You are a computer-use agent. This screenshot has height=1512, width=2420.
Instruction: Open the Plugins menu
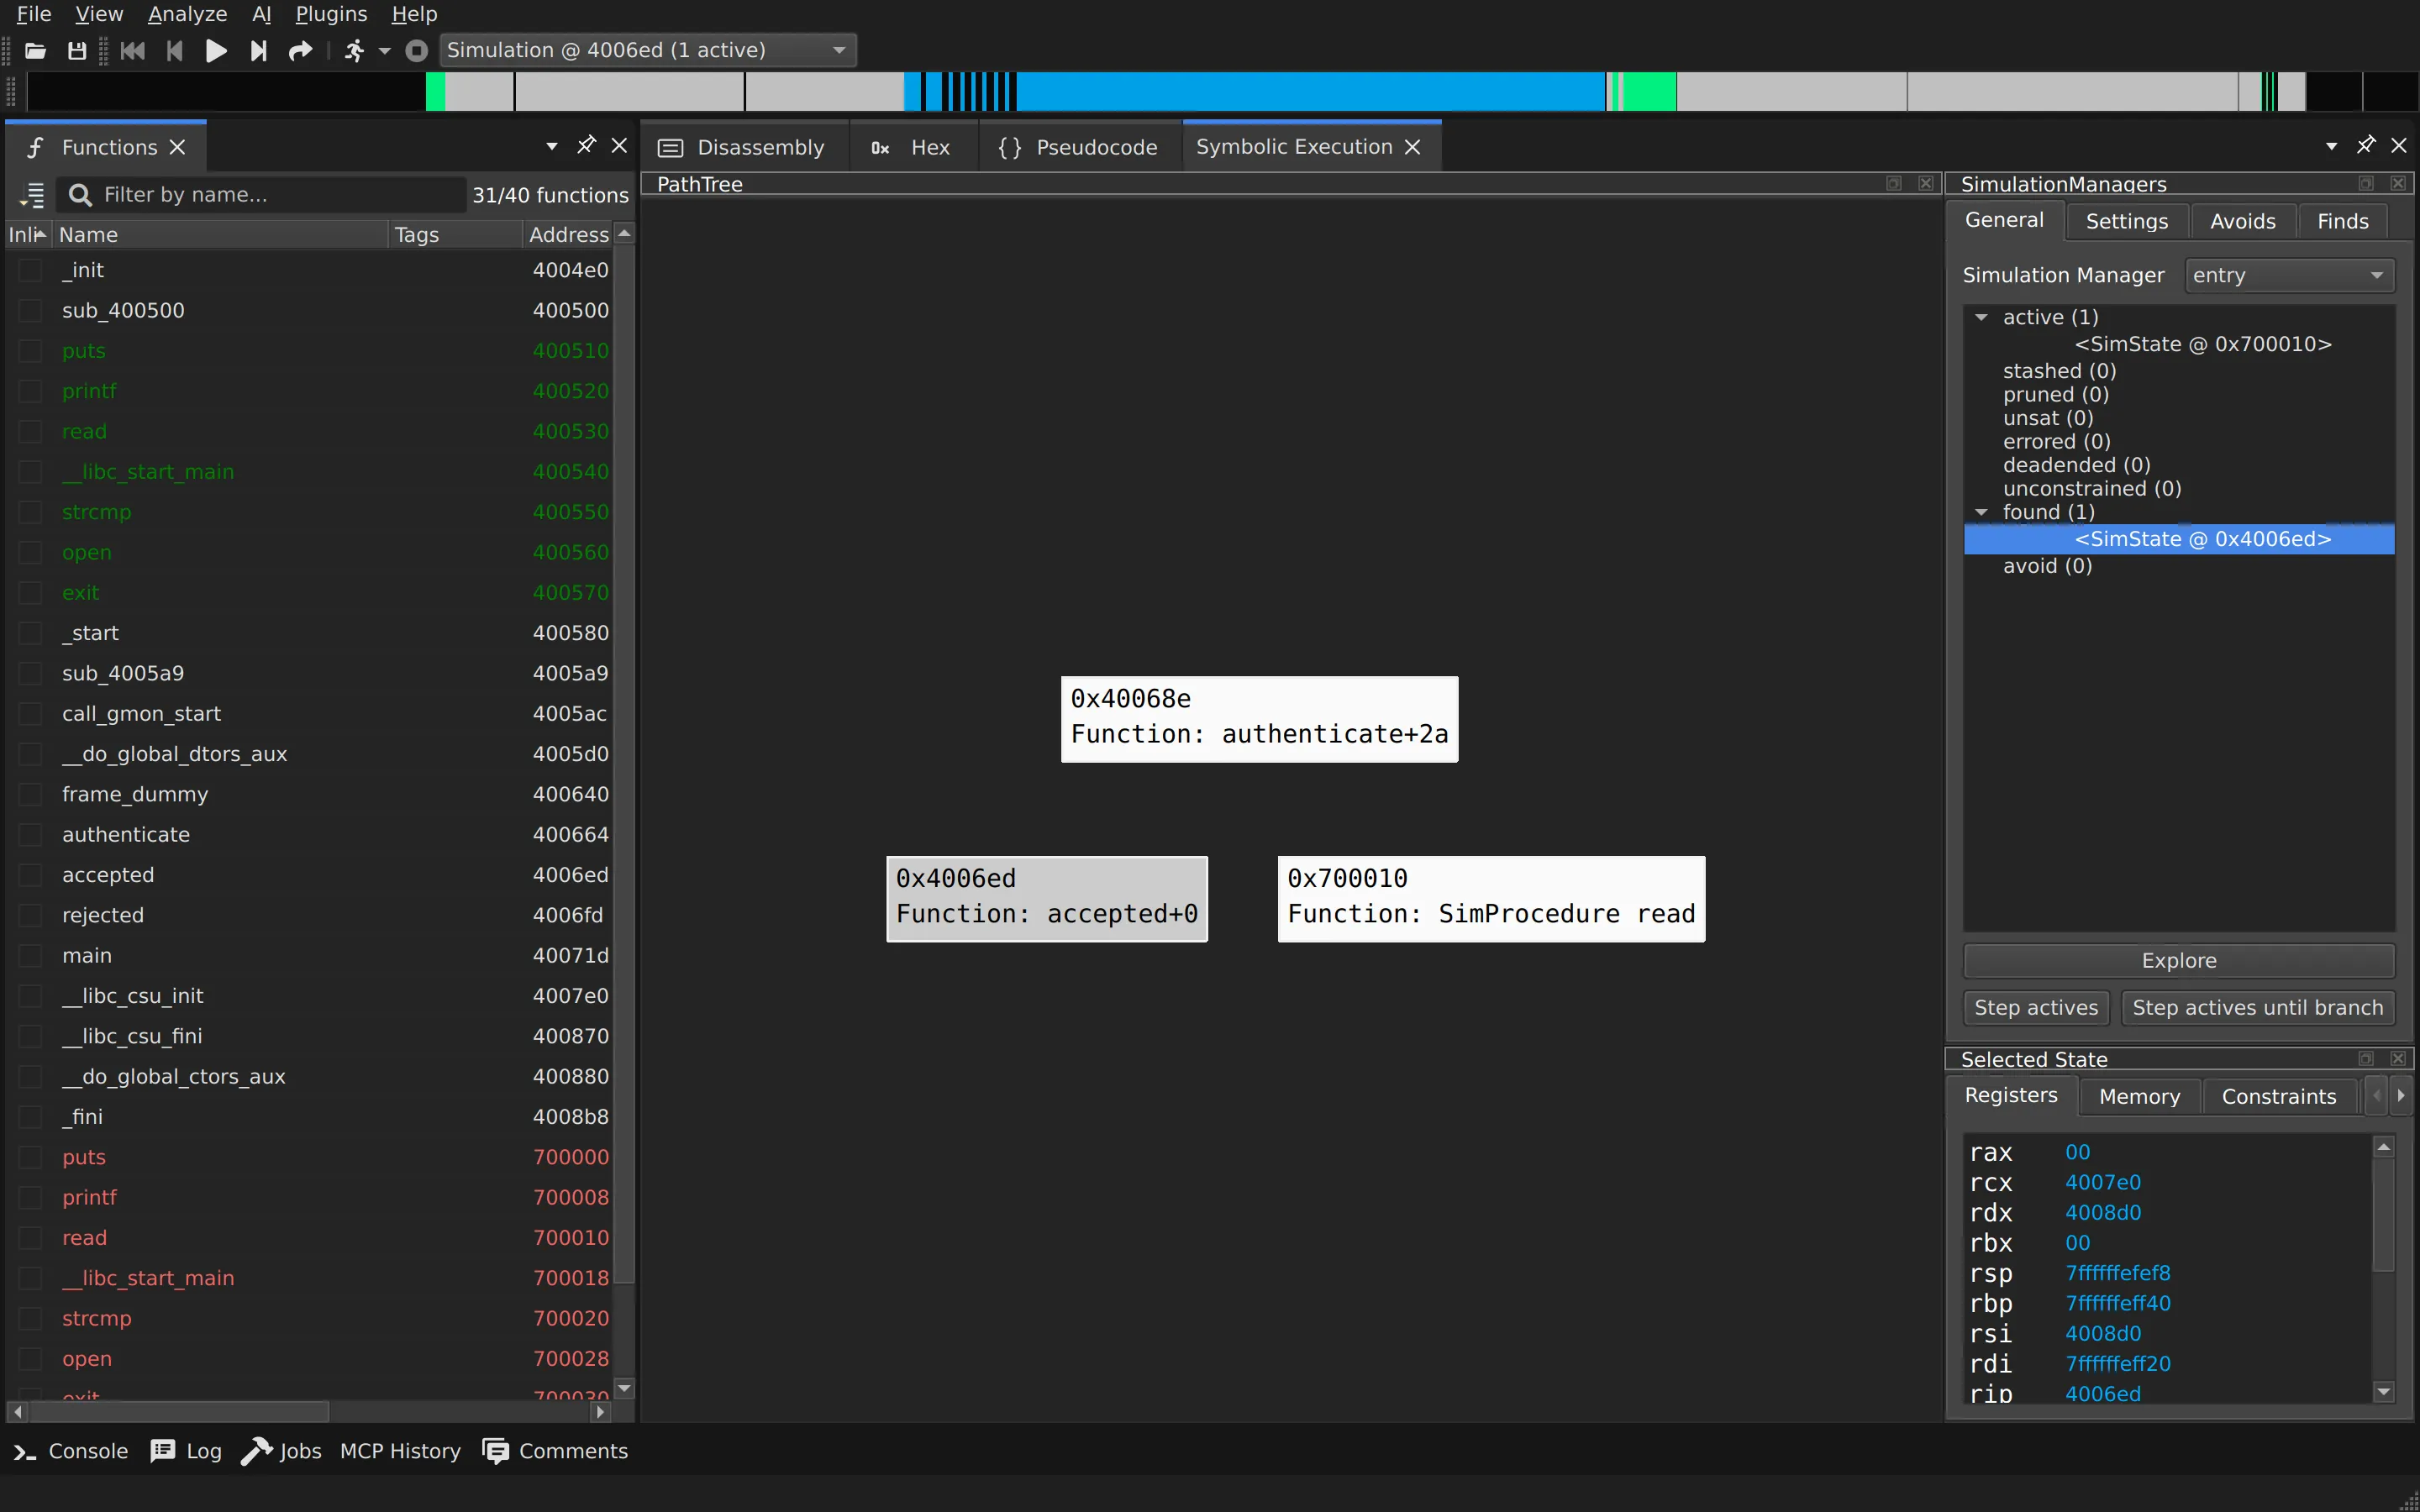point(331,14)
